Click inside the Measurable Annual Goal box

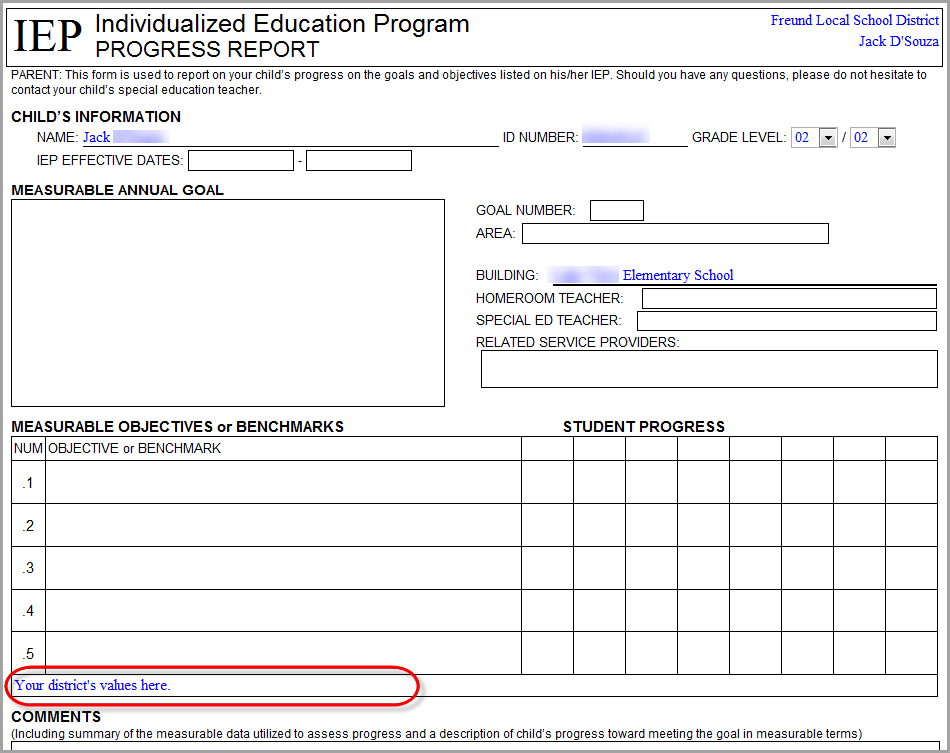pos(228,303)
